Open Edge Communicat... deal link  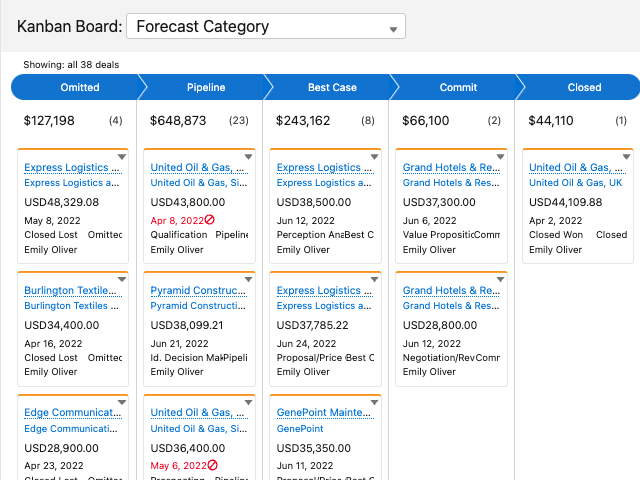point(73,413)
